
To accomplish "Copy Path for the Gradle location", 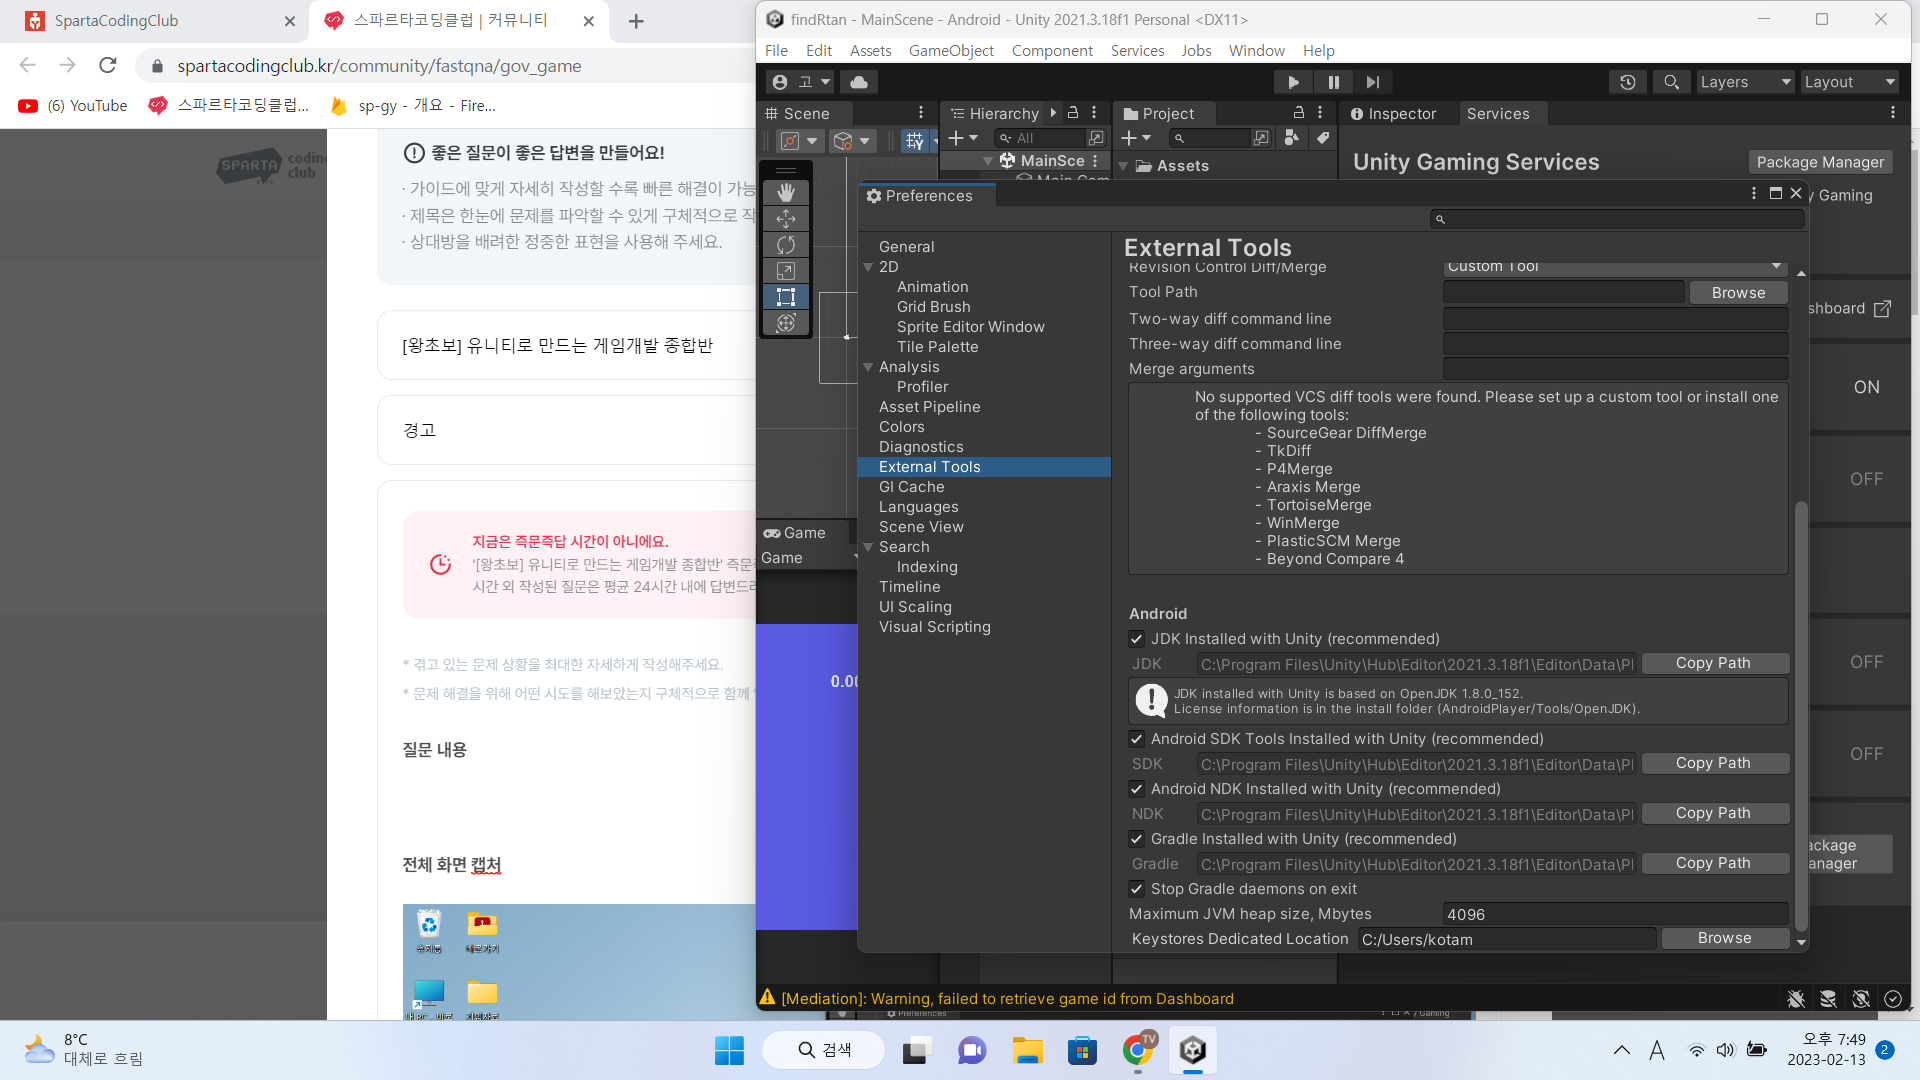I will (1713, 863).
